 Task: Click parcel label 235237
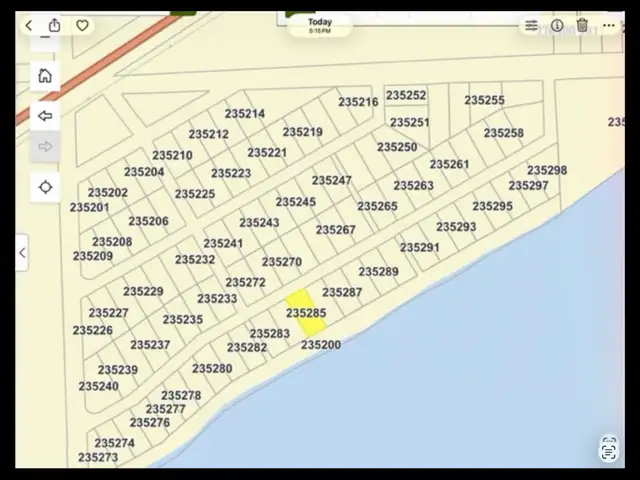point(150,345)
